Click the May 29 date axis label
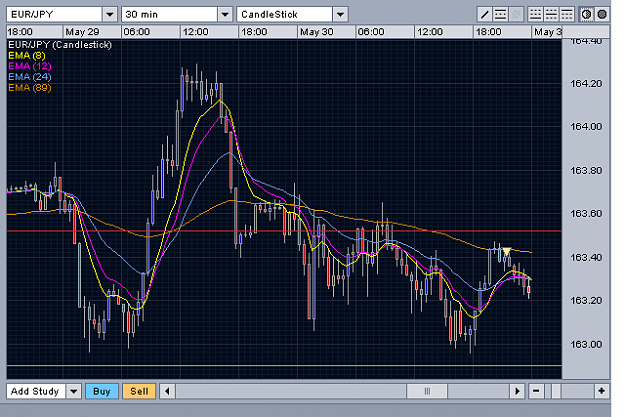 click(x=82, y=32)
